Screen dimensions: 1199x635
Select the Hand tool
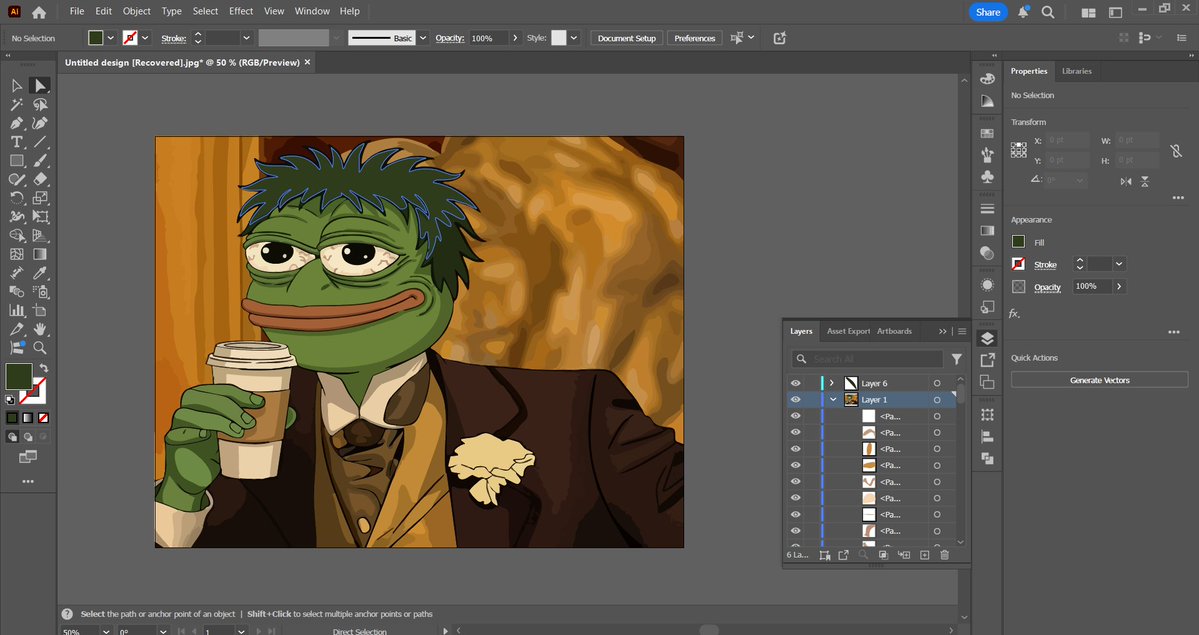(40, 329)
